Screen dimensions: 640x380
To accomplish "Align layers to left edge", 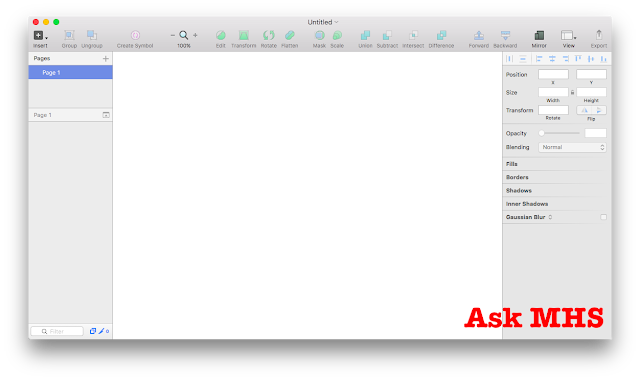I will coord(539,59).
